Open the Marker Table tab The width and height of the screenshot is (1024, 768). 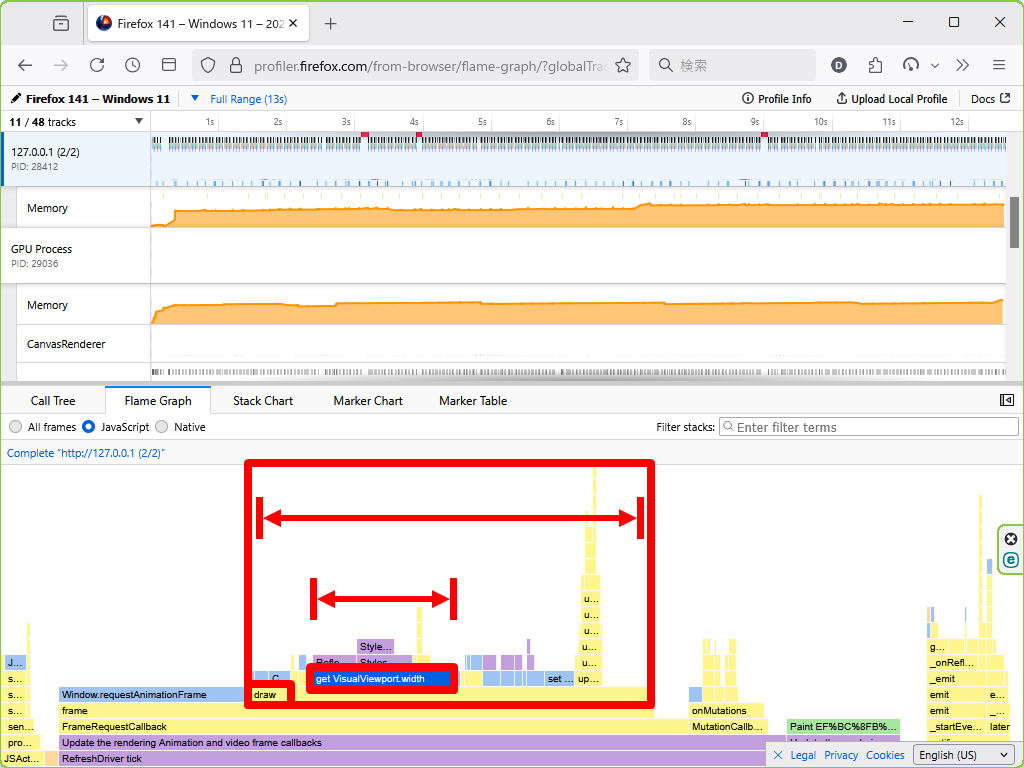pyautogui.click(x=473, y=401)
